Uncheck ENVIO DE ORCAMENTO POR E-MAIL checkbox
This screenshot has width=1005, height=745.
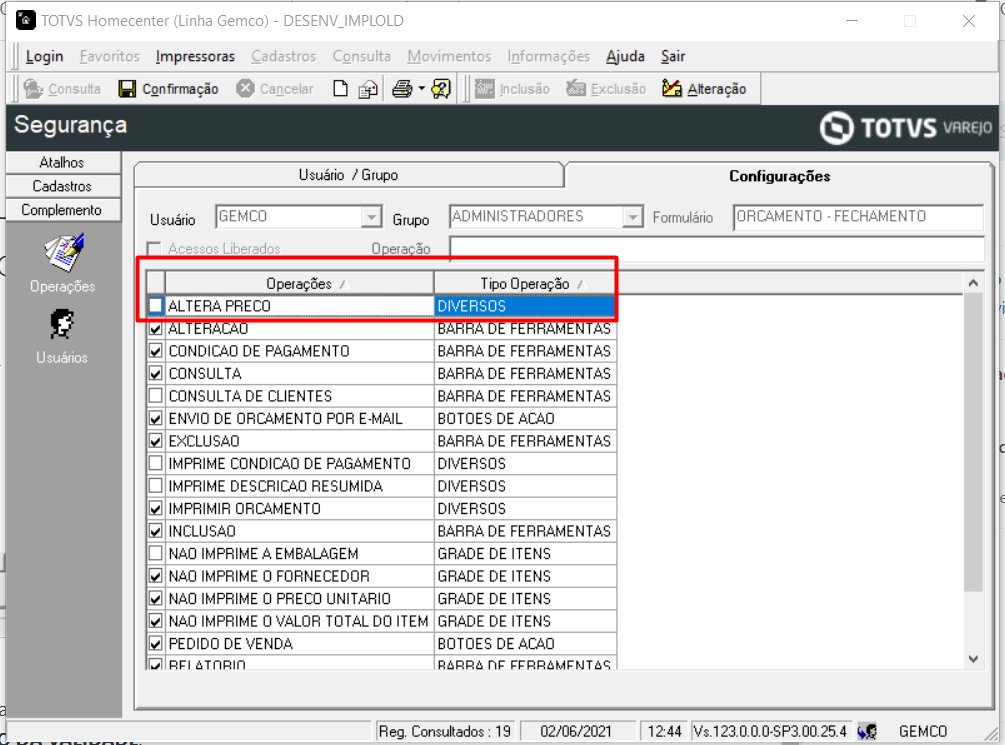click(155, 419)
